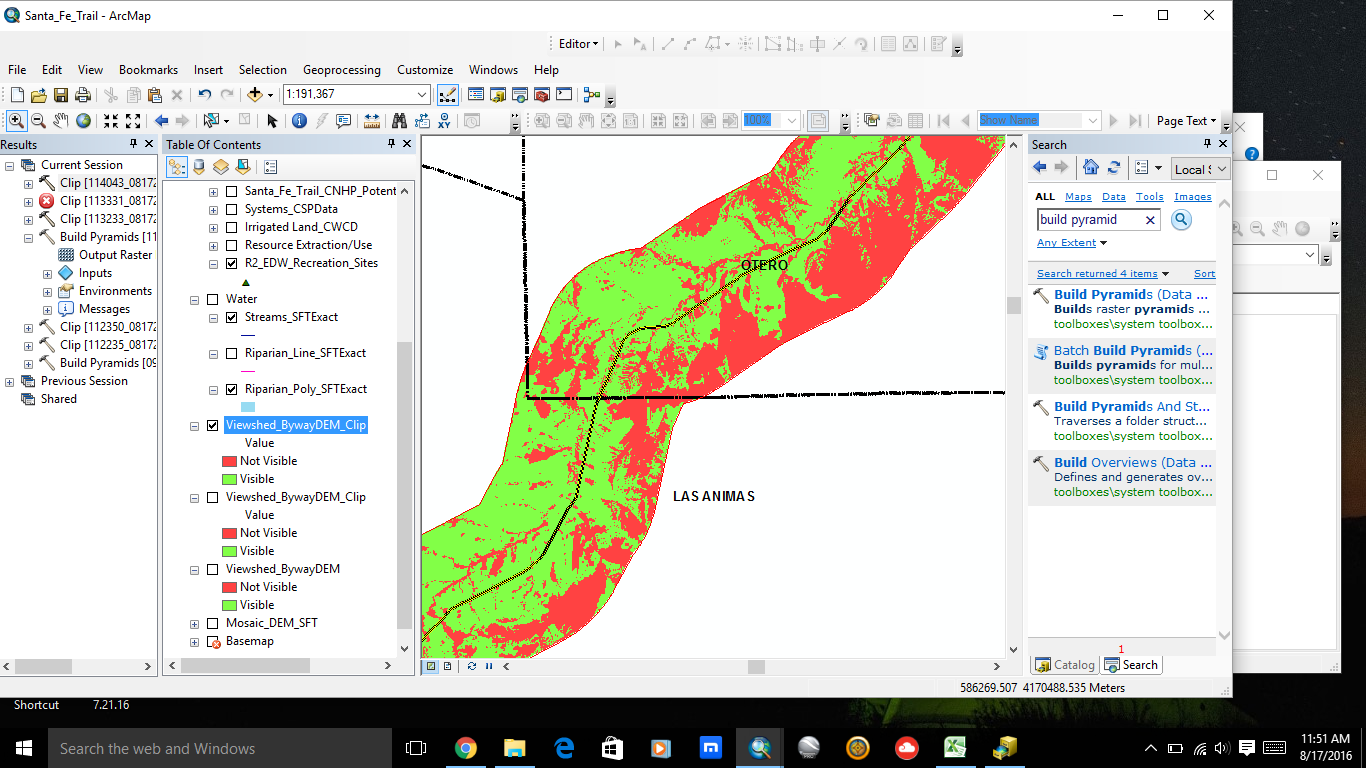Select the Pan hand tool
The height and width of the screenshot is (768, 1366).
point(60,121)
